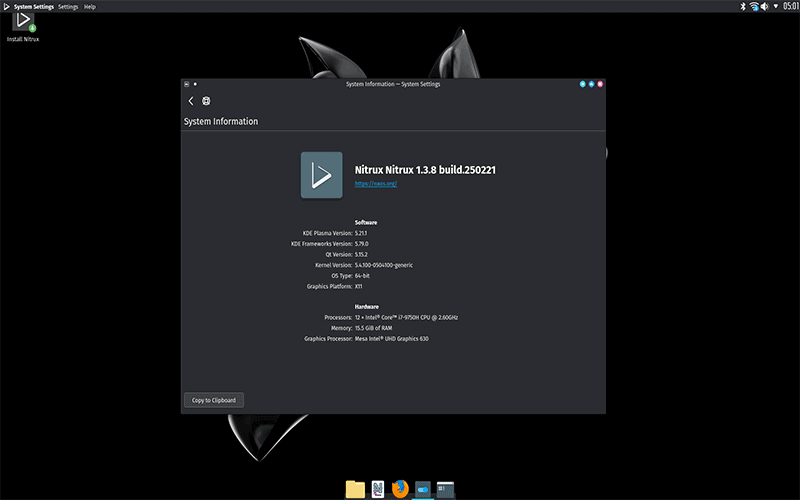The width and height of the screenshot is (800, 500).
Task: Open the terminal window icon in dock
Action: (x=445, y=489)
